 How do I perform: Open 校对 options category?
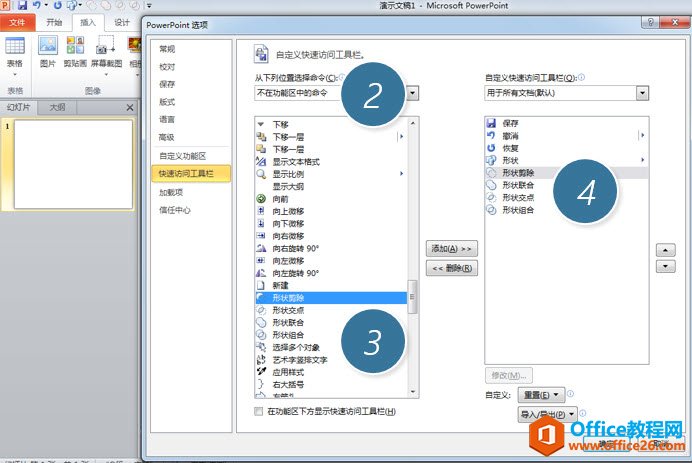click(191, 67)
